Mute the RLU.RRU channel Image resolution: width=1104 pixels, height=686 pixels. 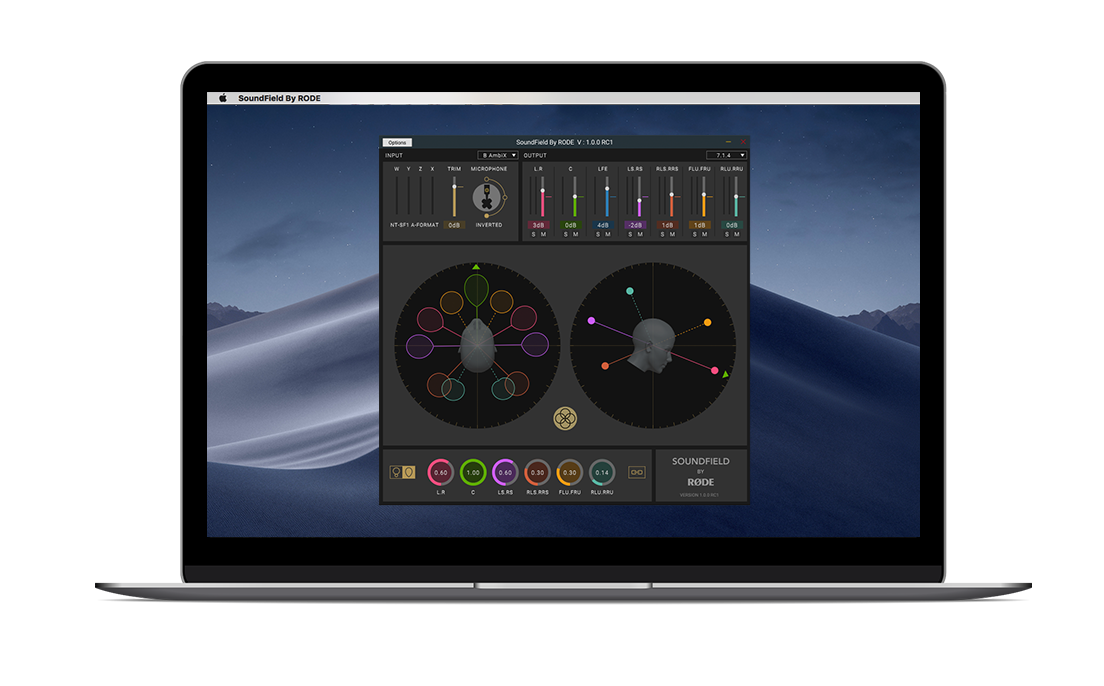click(736, 235)
